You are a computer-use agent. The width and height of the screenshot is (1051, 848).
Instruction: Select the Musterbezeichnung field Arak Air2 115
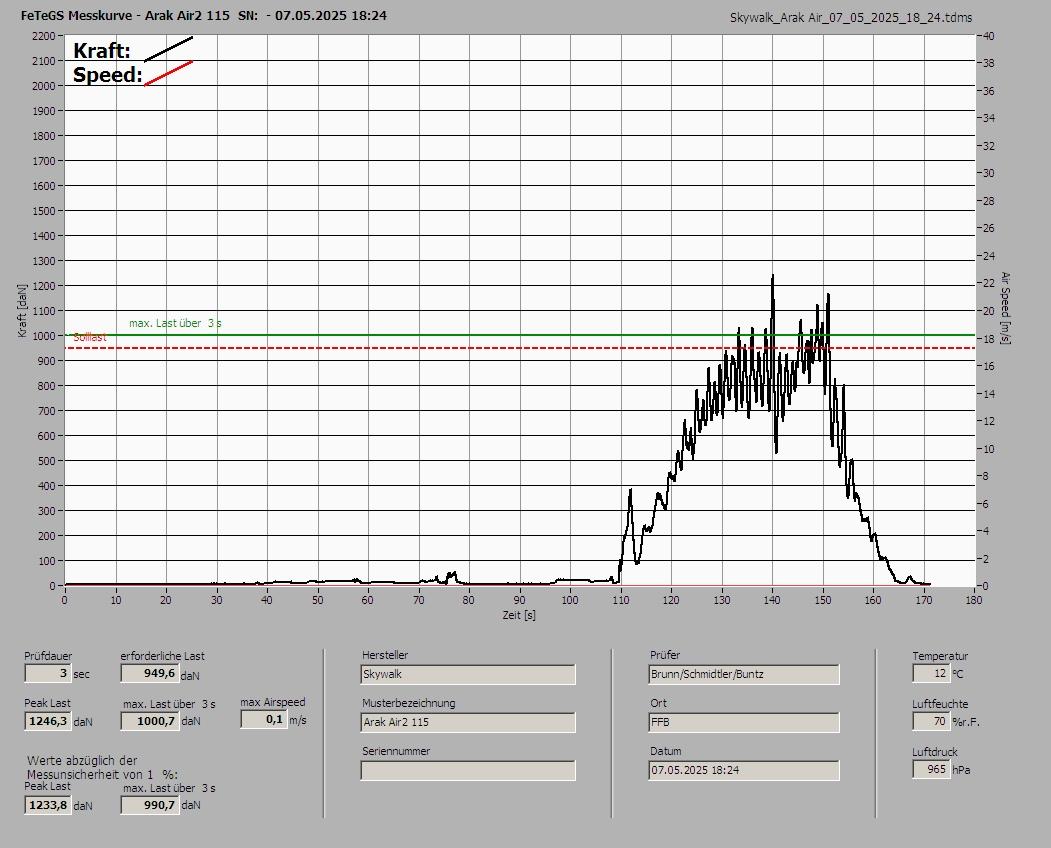468,723
